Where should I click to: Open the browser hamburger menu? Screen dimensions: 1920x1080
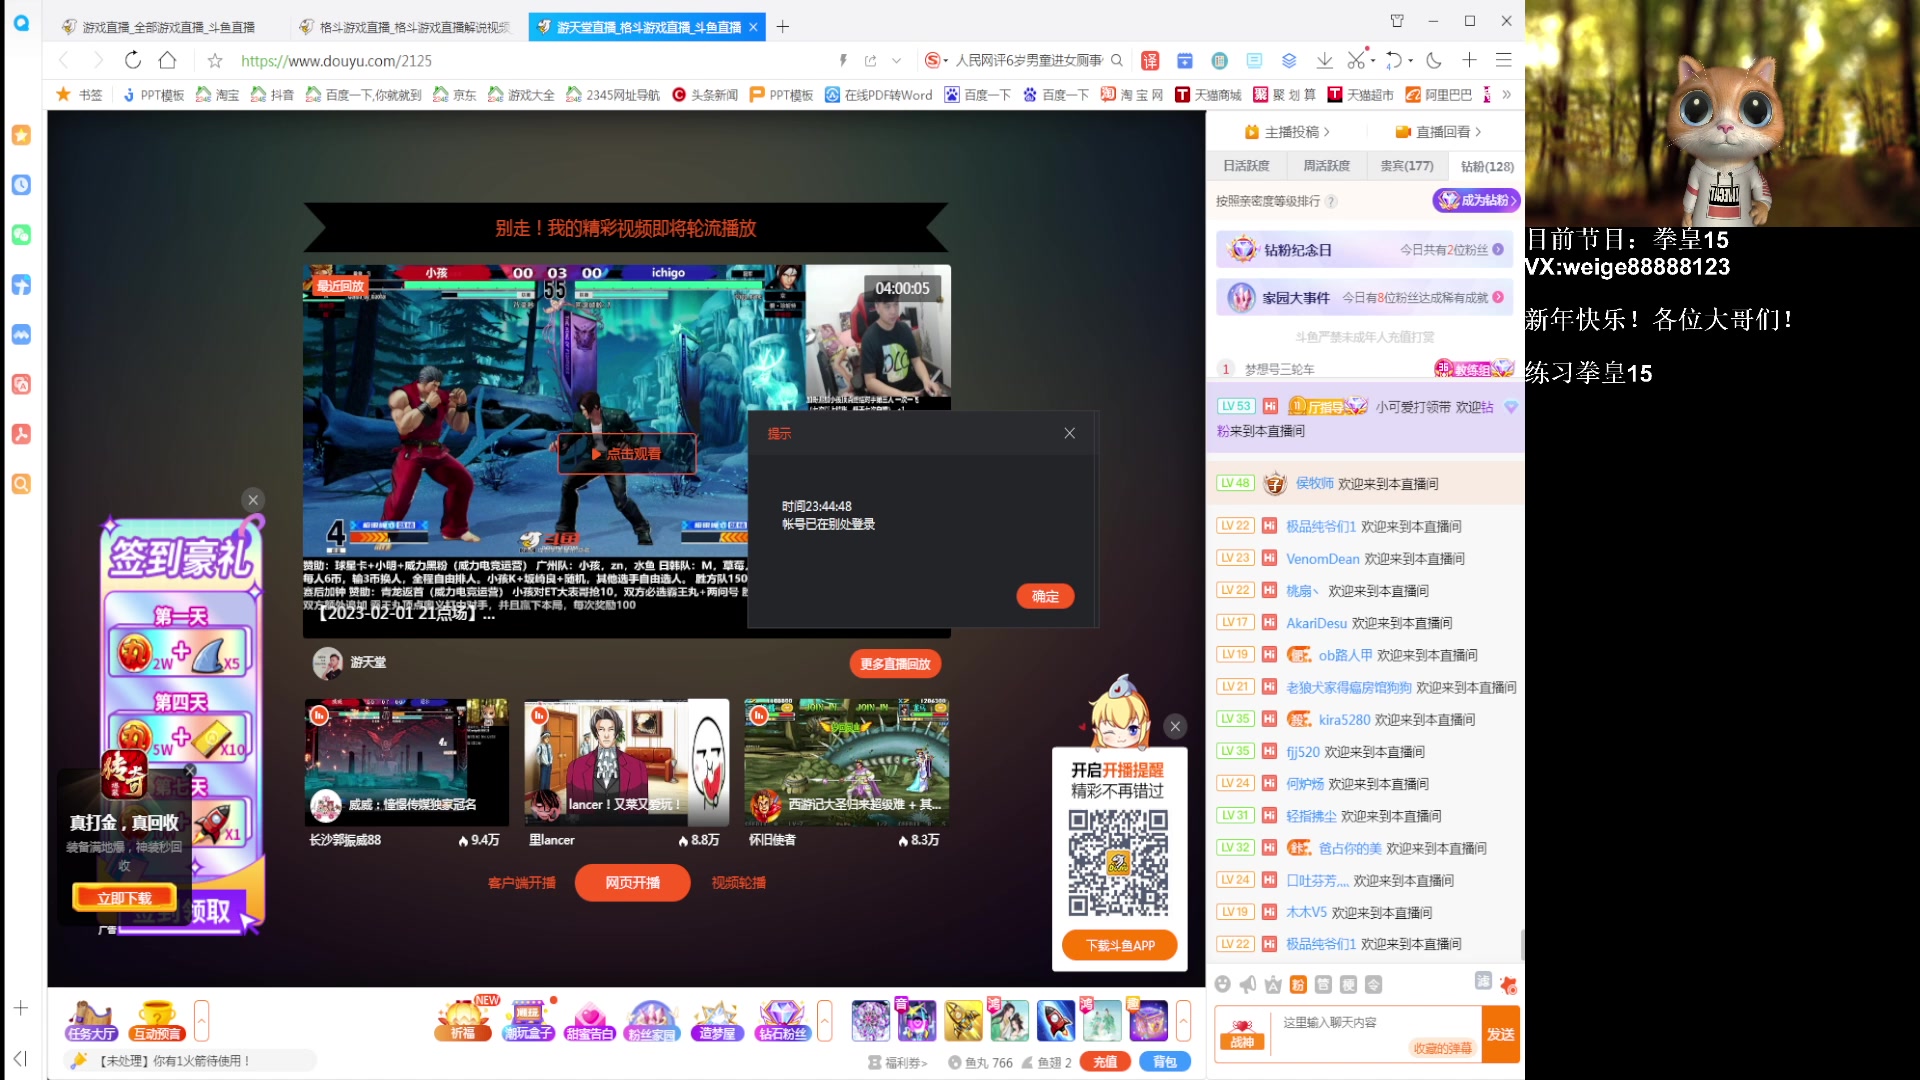point(1503,60)
